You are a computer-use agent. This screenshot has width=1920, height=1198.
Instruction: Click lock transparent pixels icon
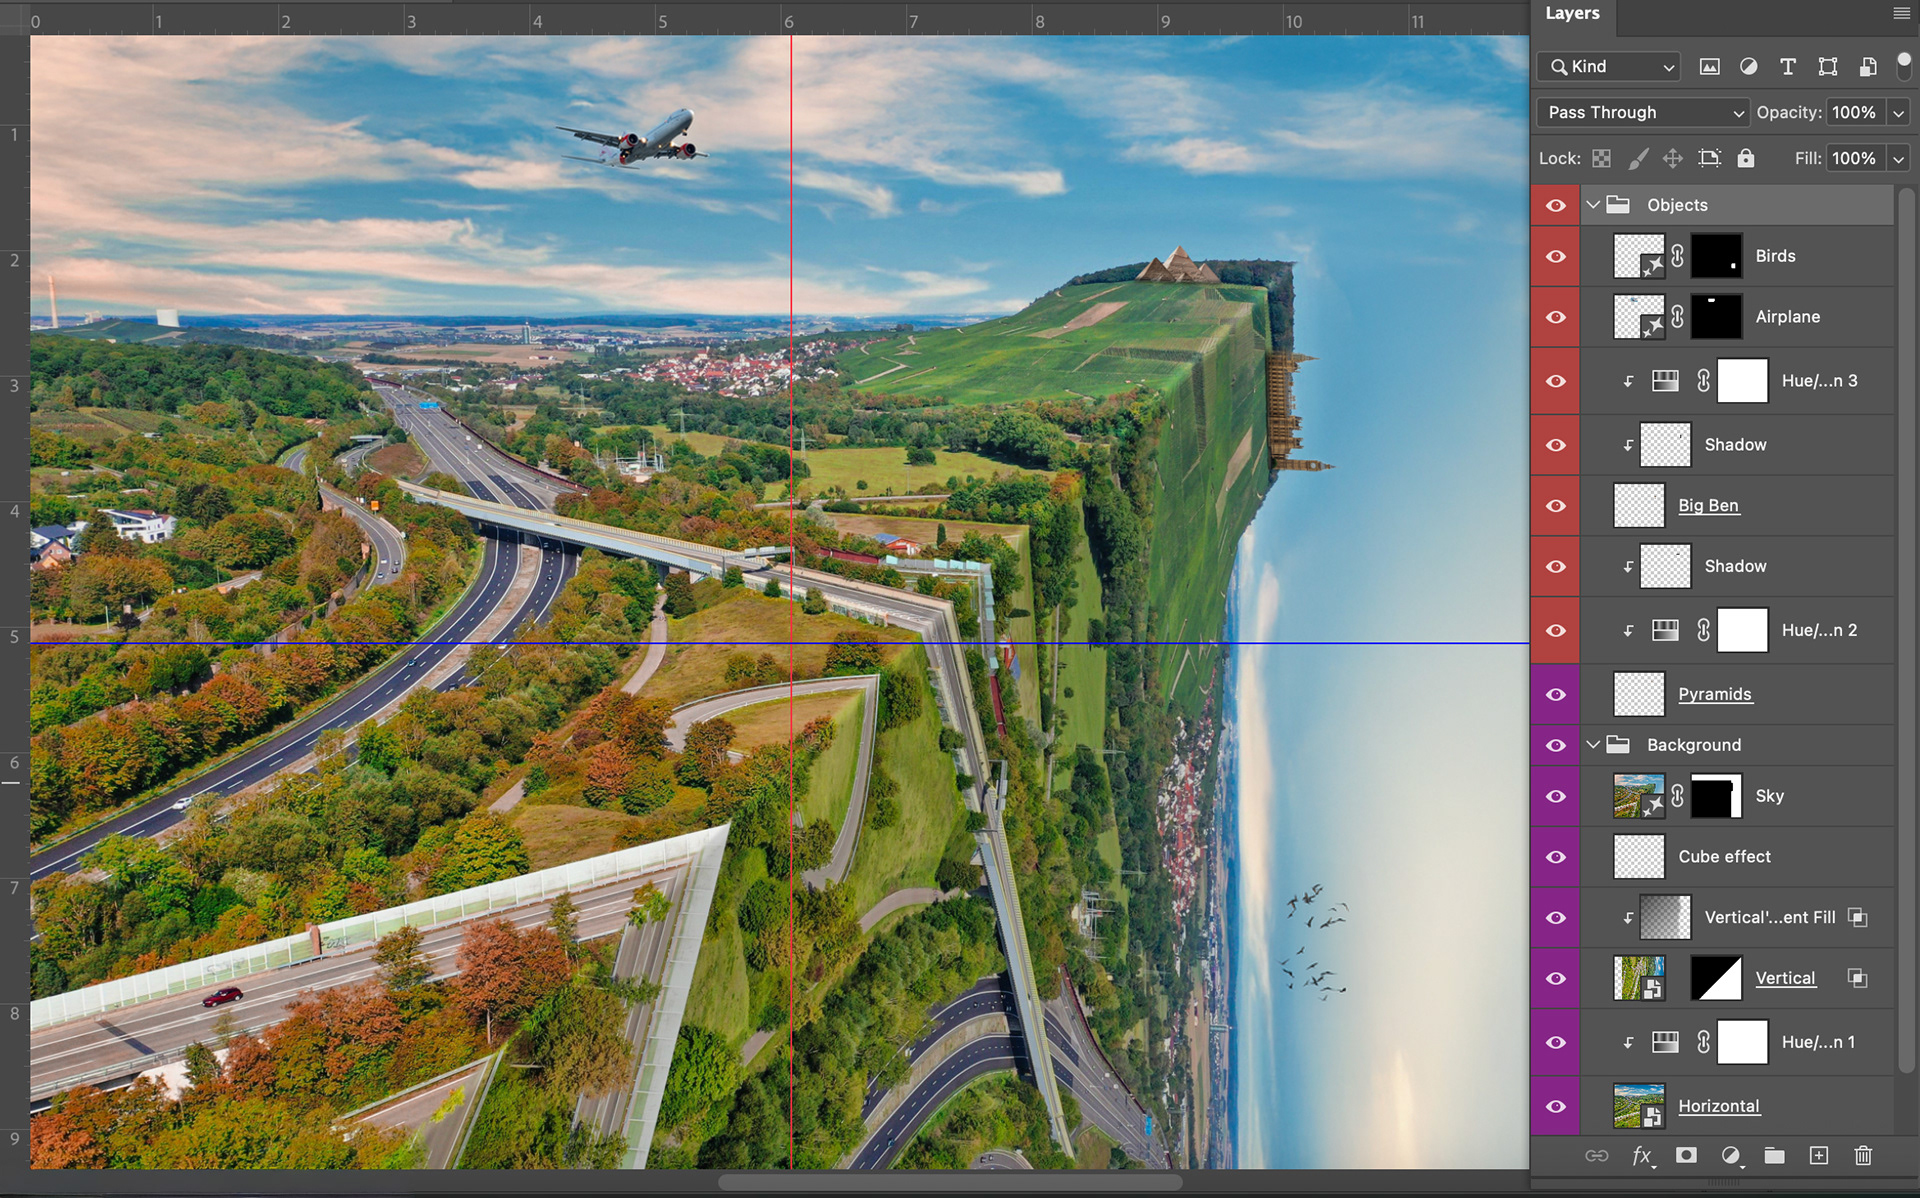click(x=1602, y=159)
